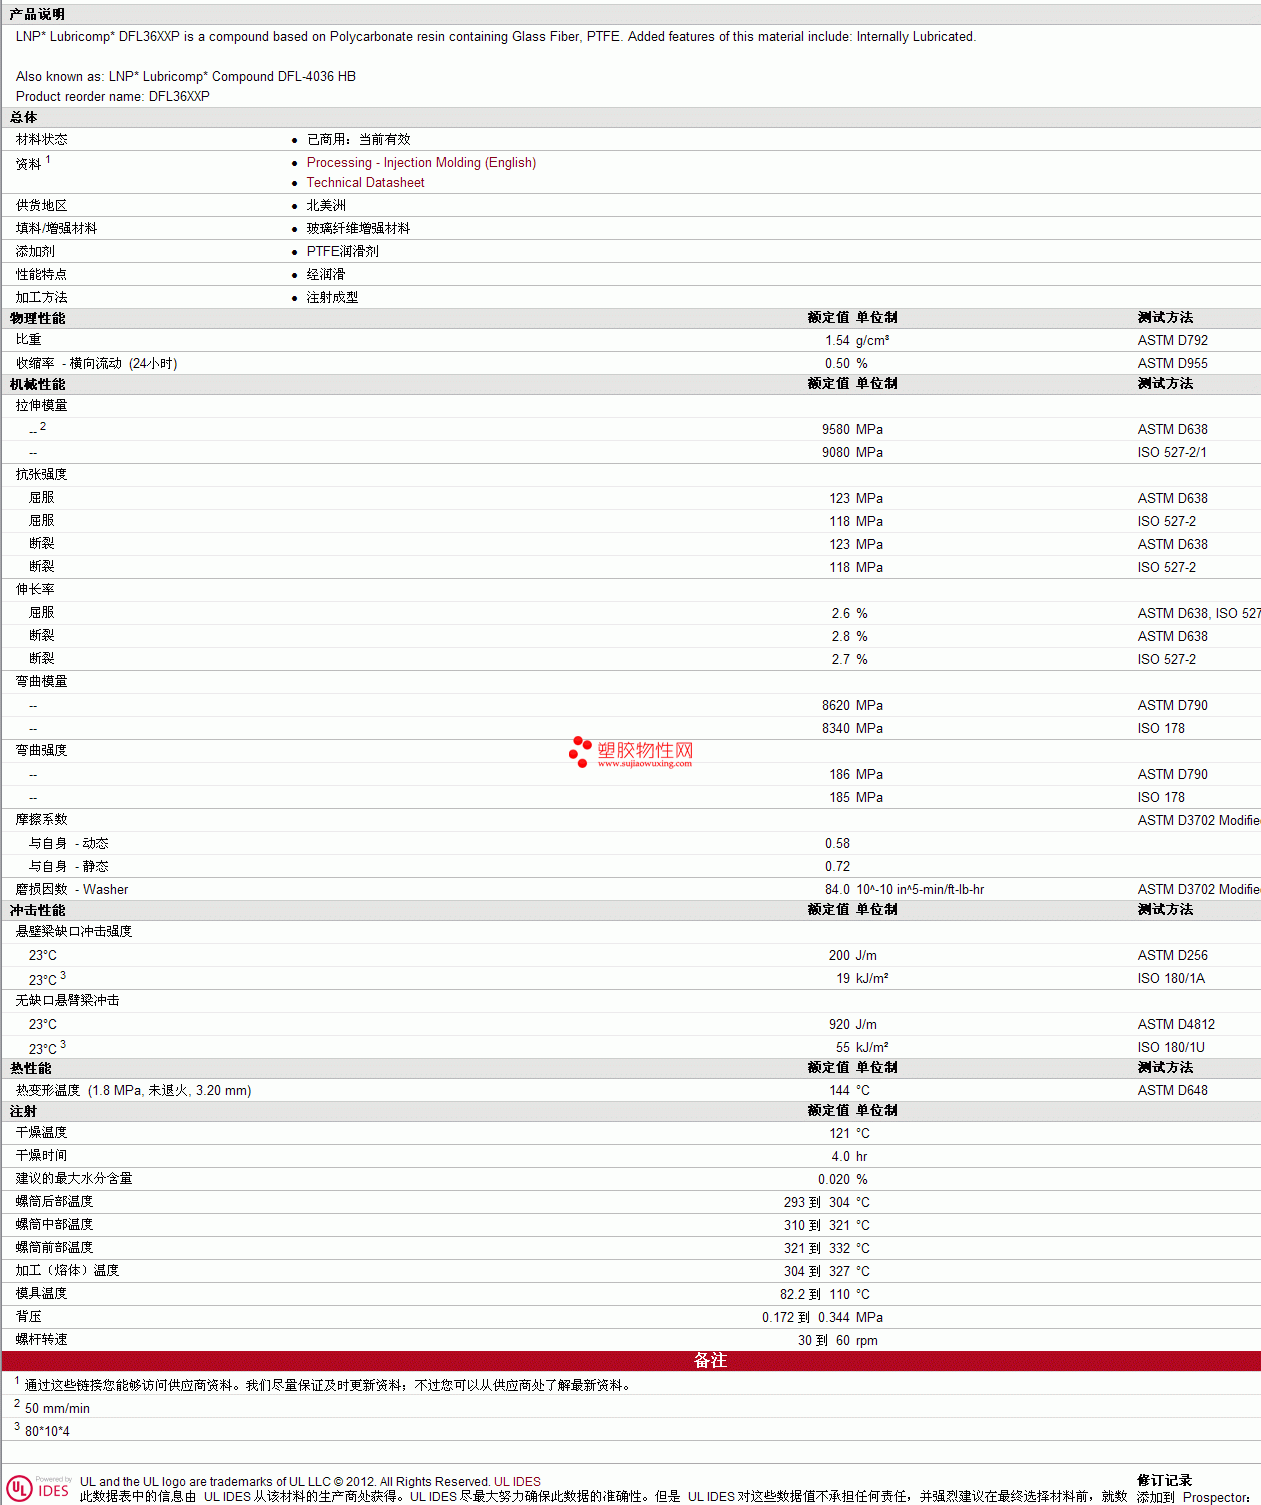Click the 螺筒后部温度 row label
Screen dimensions: 1261x1505
[x=54, y=1202]
